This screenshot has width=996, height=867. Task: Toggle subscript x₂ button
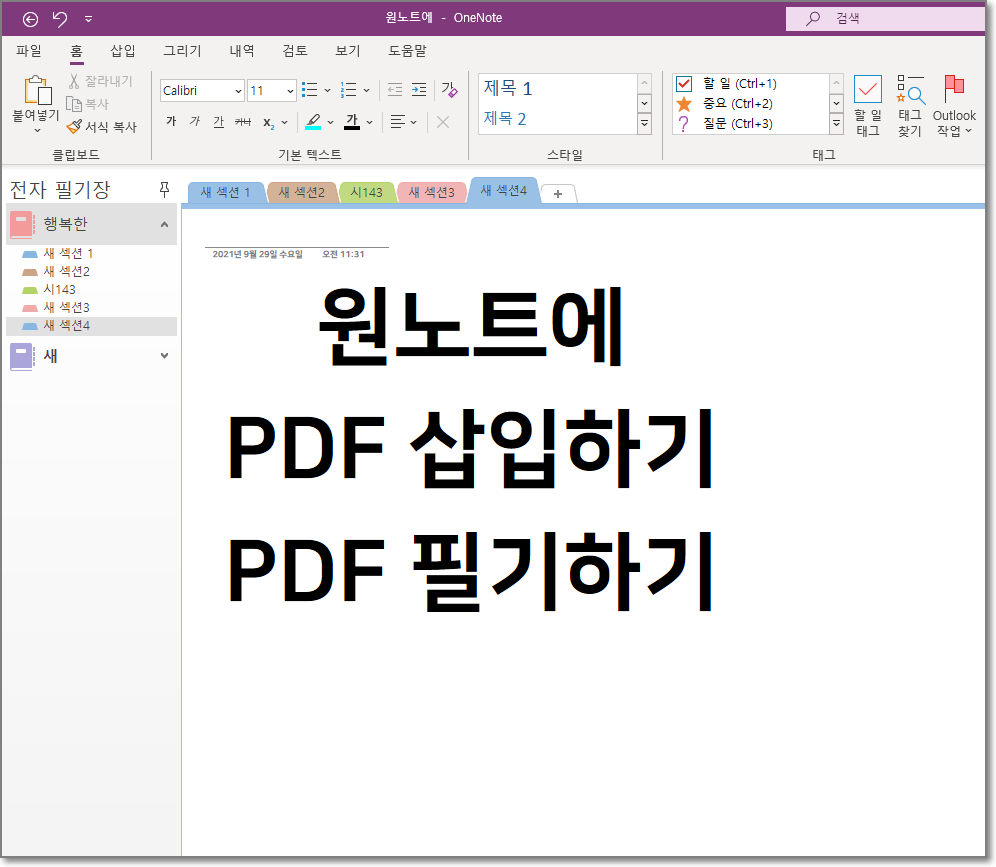pyautogui.click(x=269, y=123)
